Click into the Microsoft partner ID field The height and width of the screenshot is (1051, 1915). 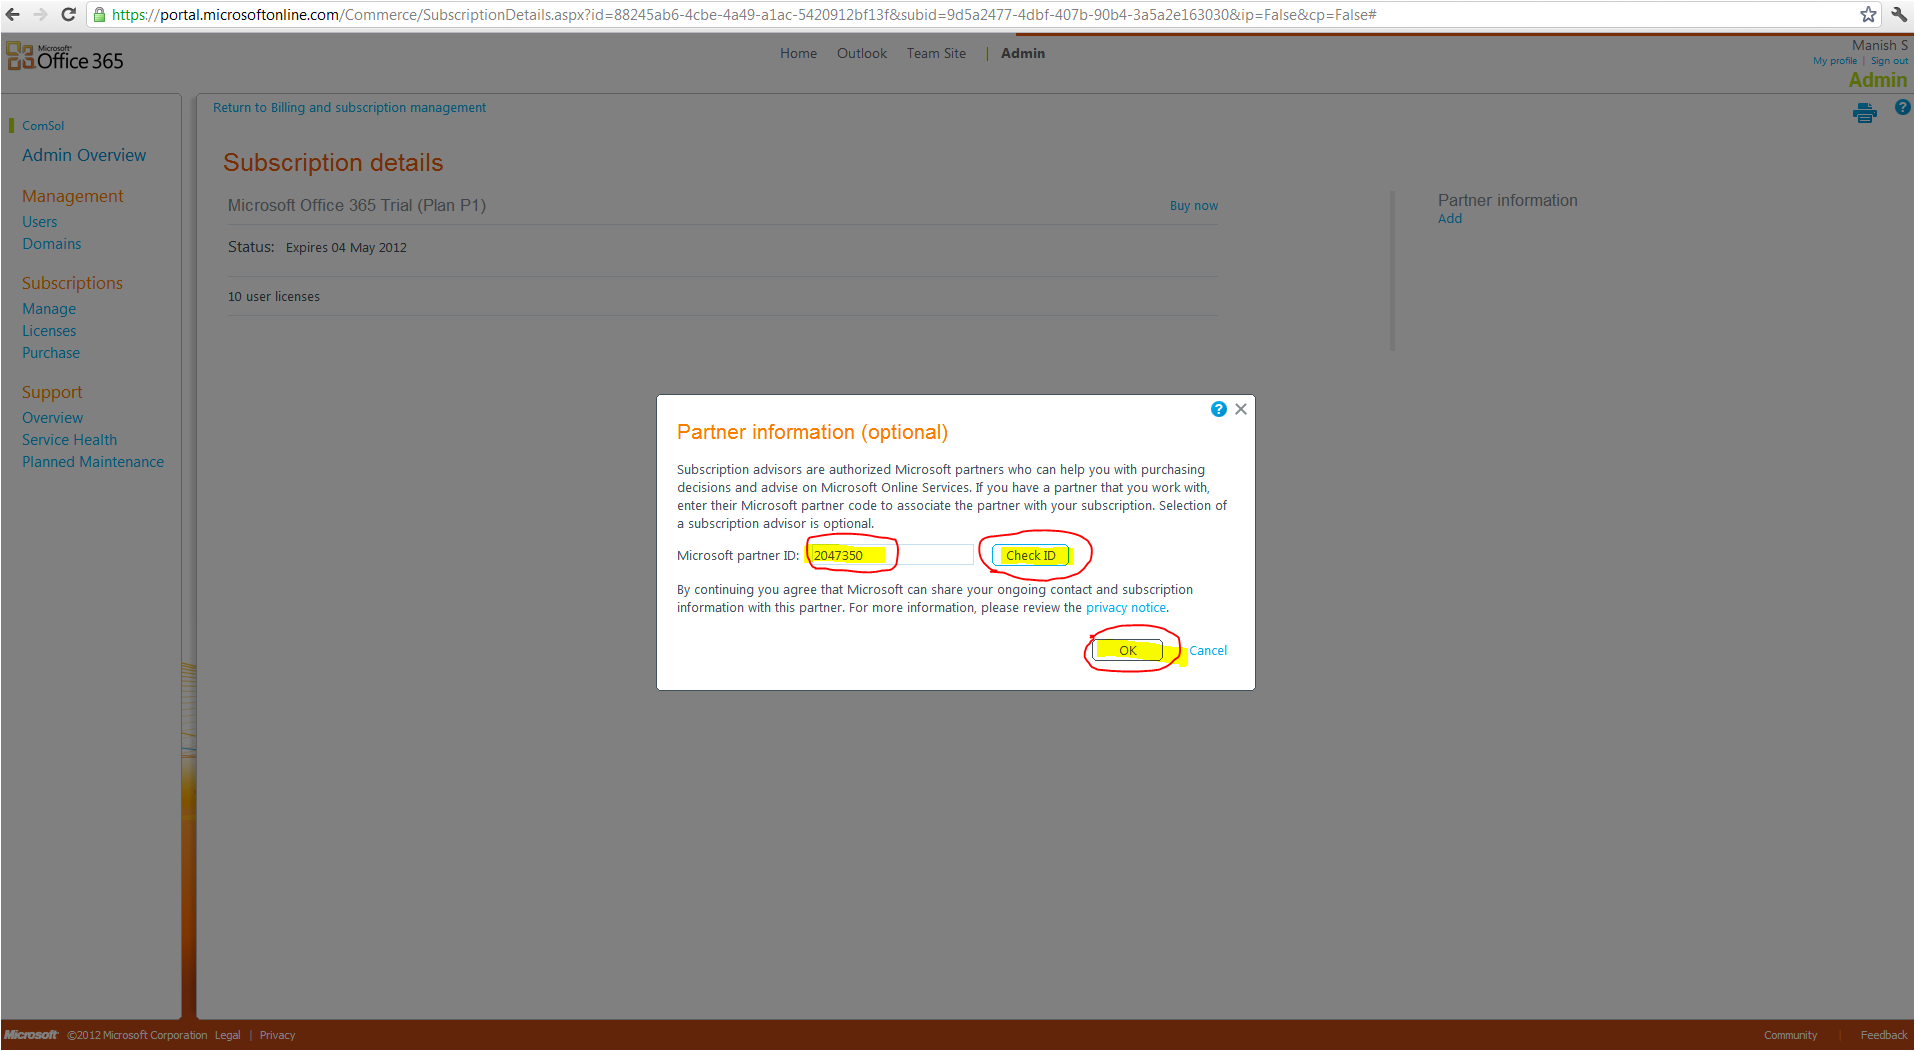[x=890, y=556]
